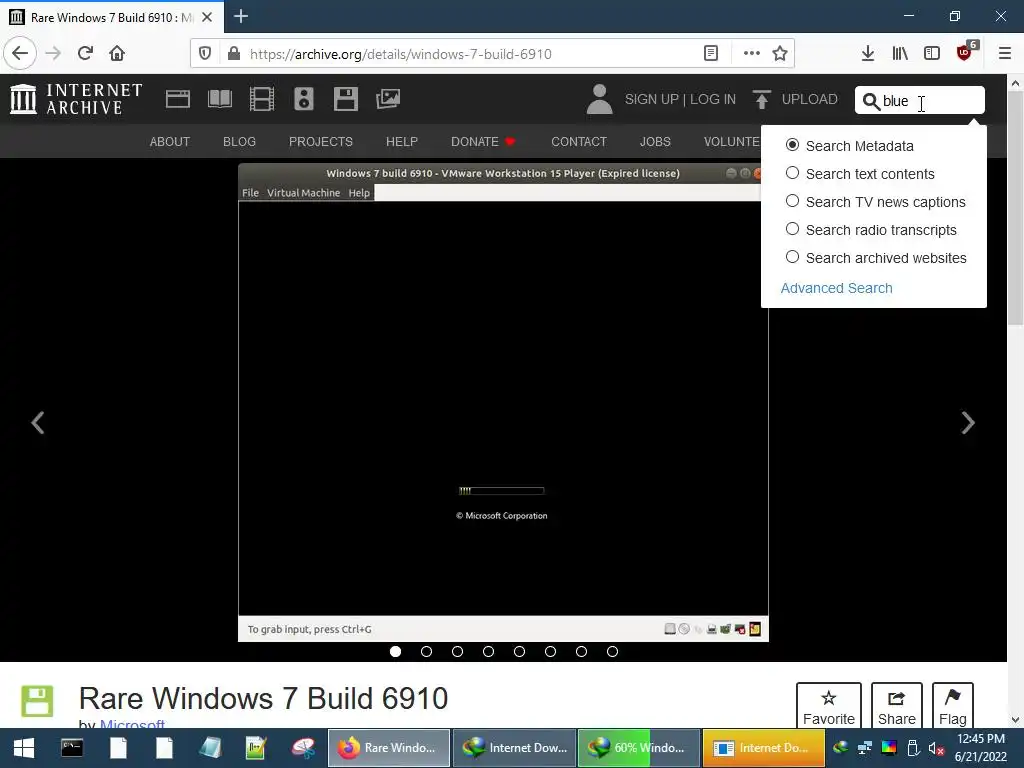Bookmark this page with the star icon

(780, 54)
